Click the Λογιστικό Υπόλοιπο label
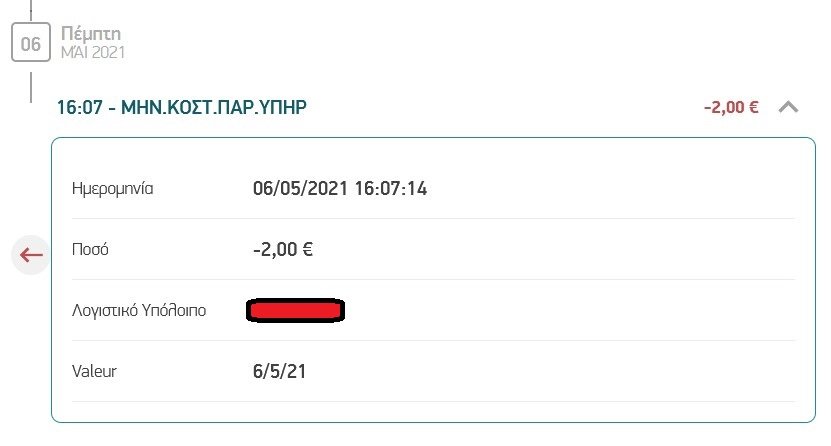The image size is (831, 446). pyautogui.click(x=140, y=310)
